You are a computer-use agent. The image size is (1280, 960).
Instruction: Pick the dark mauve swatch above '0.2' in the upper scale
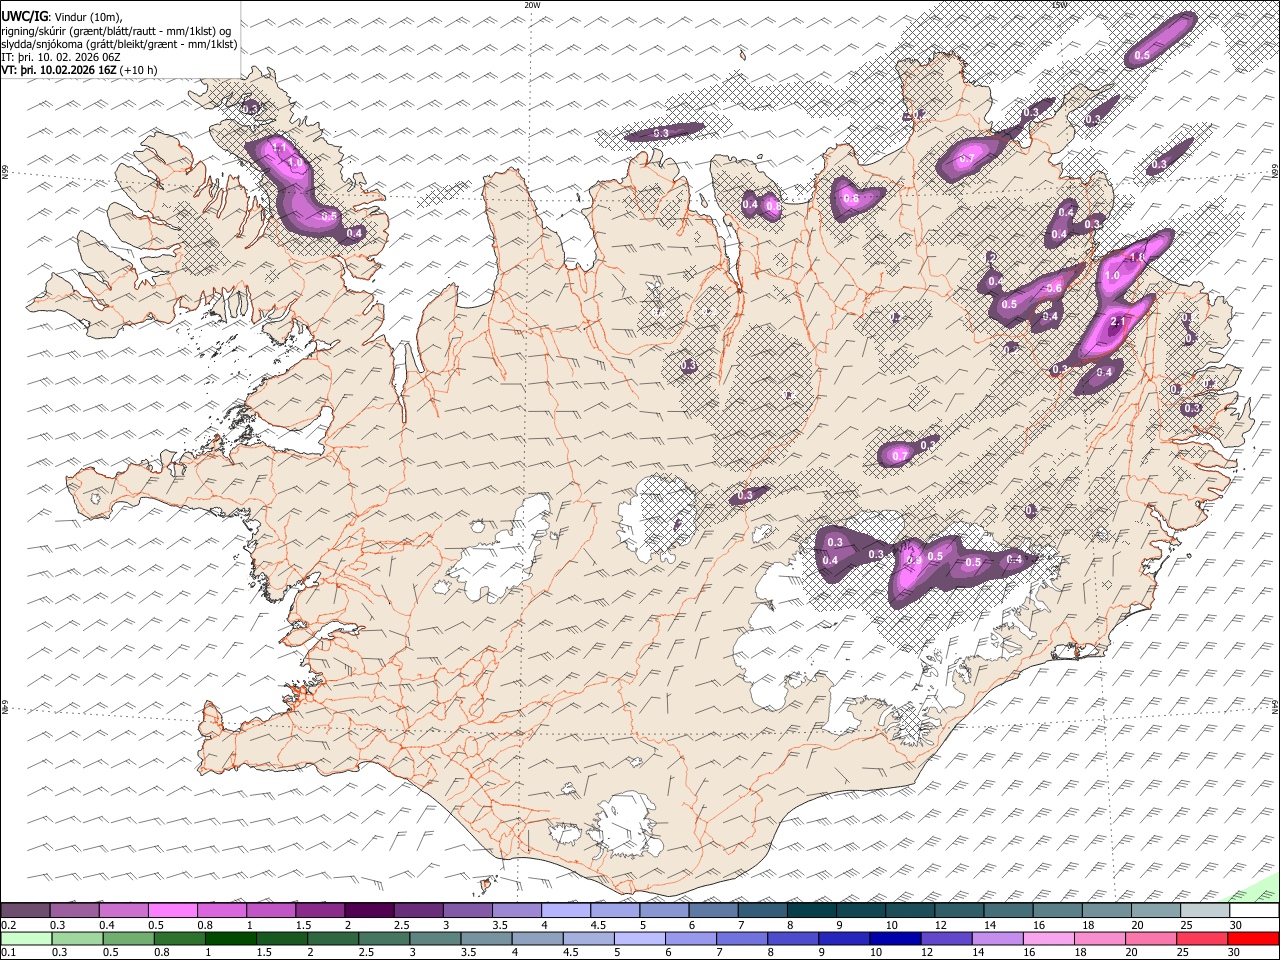pos(25,911)
